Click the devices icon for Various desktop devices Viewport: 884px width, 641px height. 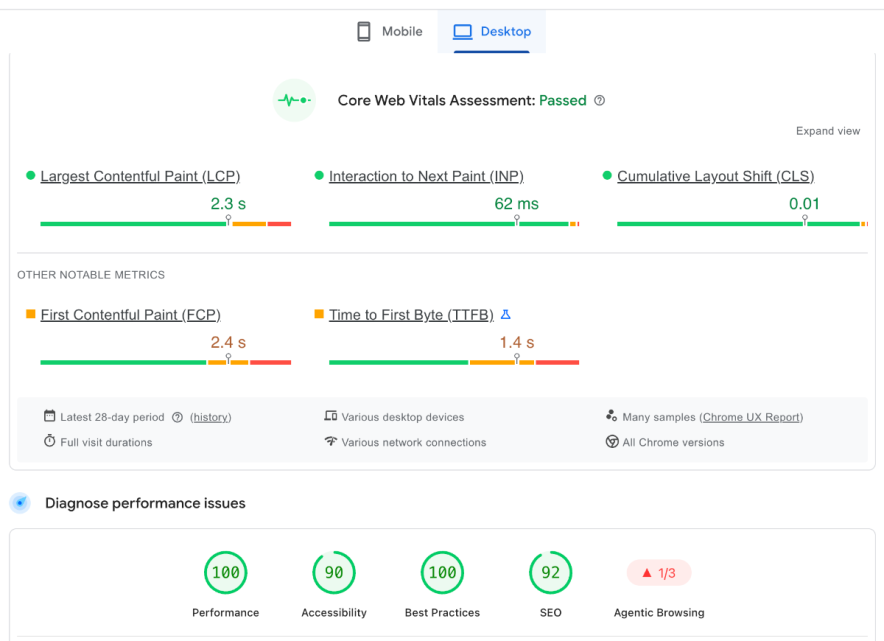point(330,416)
